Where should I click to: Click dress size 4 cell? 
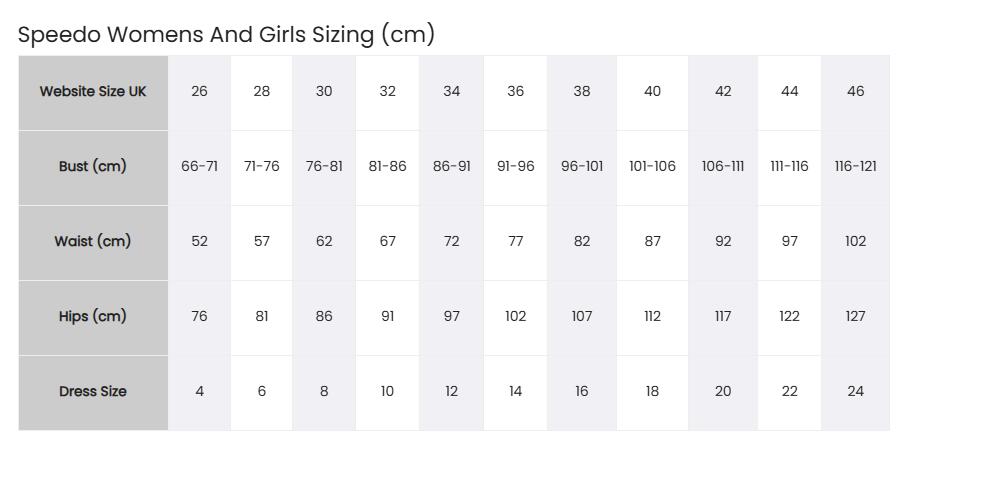click(x=199, y=391)
